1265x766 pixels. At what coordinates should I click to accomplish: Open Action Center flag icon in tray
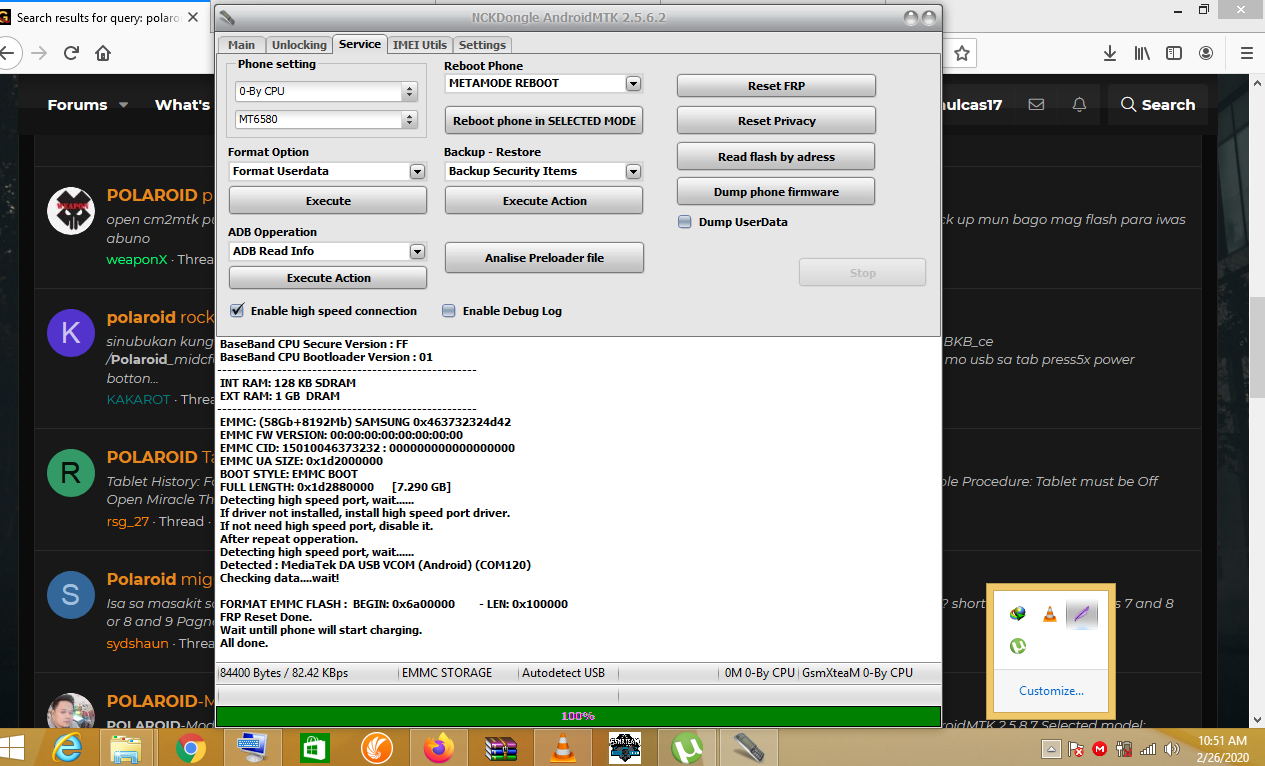tap(1077, 748)
